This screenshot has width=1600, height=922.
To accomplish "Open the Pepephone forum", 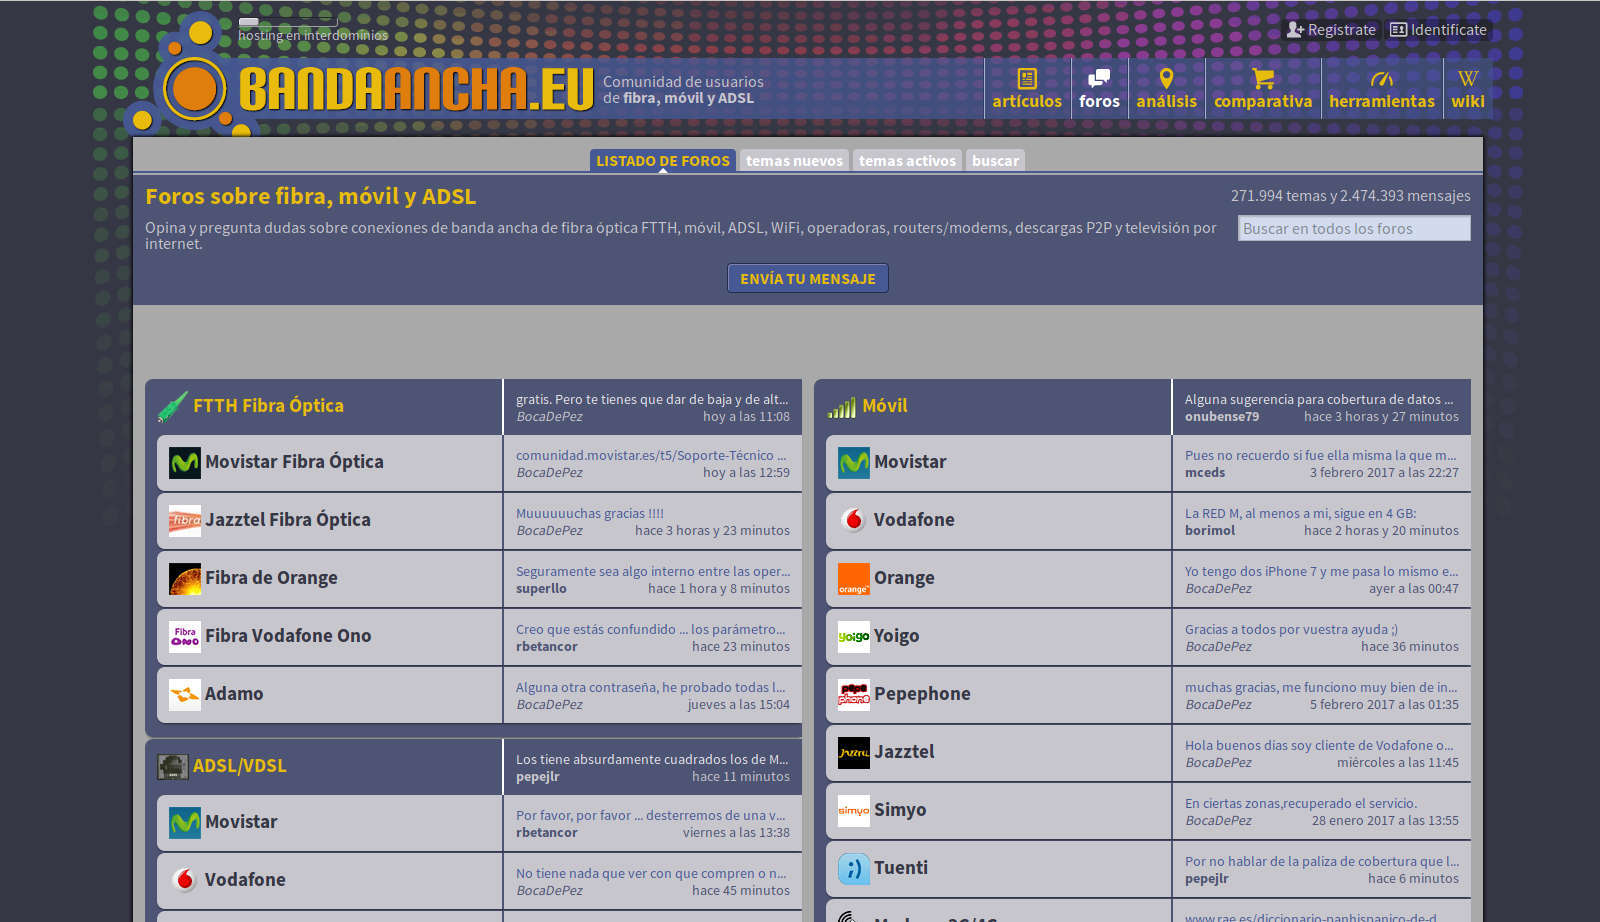I will point(922,694).
